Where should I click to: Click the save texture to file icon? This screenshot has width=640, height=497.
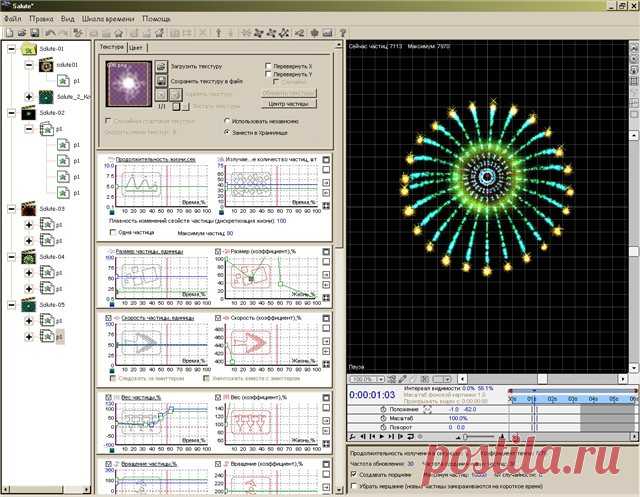[162, 81]
